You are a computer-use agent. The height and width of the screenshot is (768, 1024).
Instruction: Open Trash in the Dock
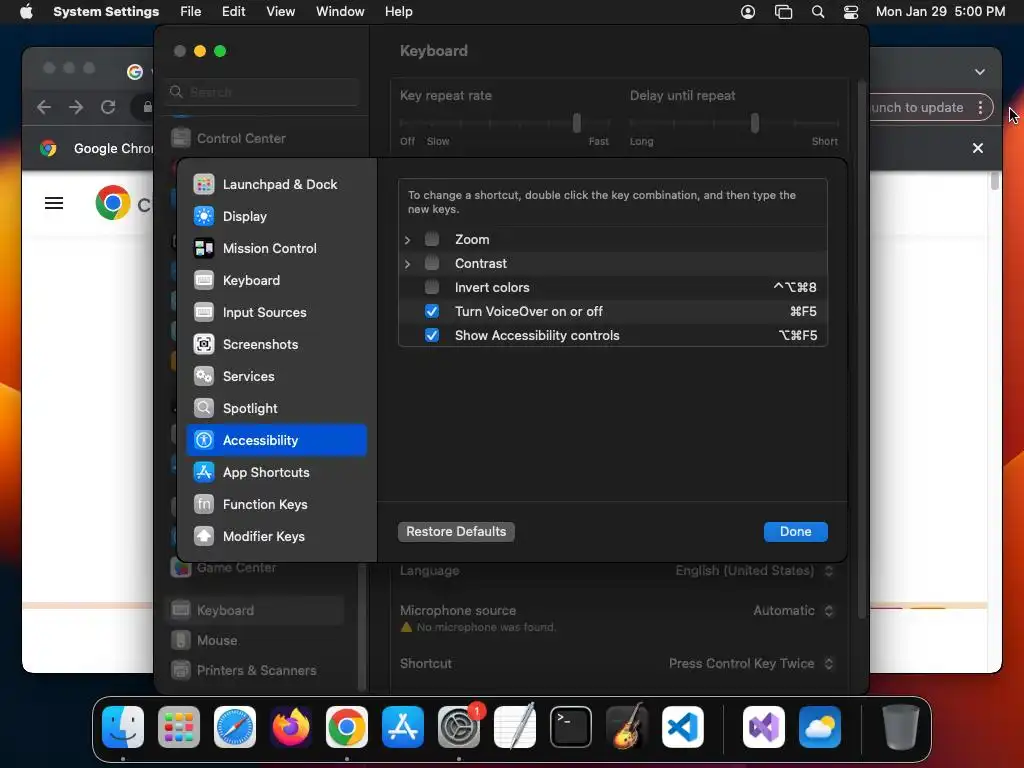pyautogui.click(x=901, y=727)
